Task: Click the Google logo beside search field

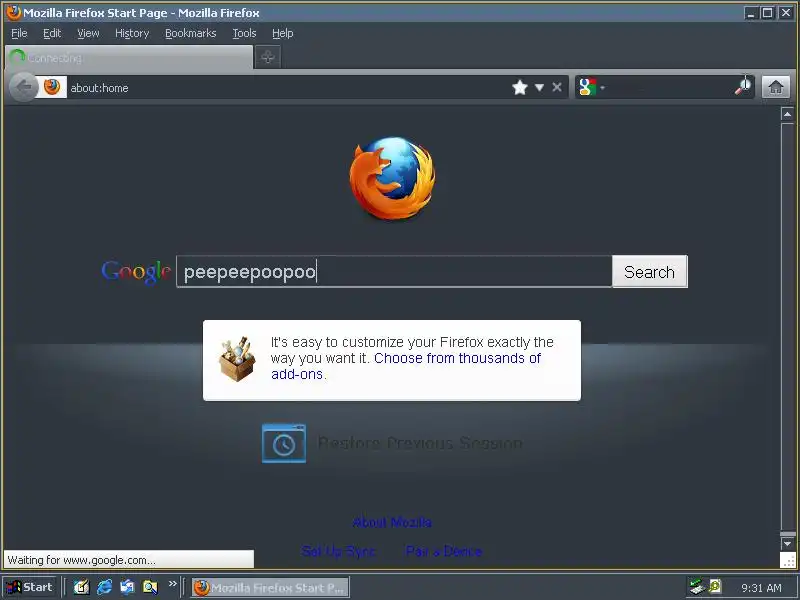Action: [x=136, y=272]
